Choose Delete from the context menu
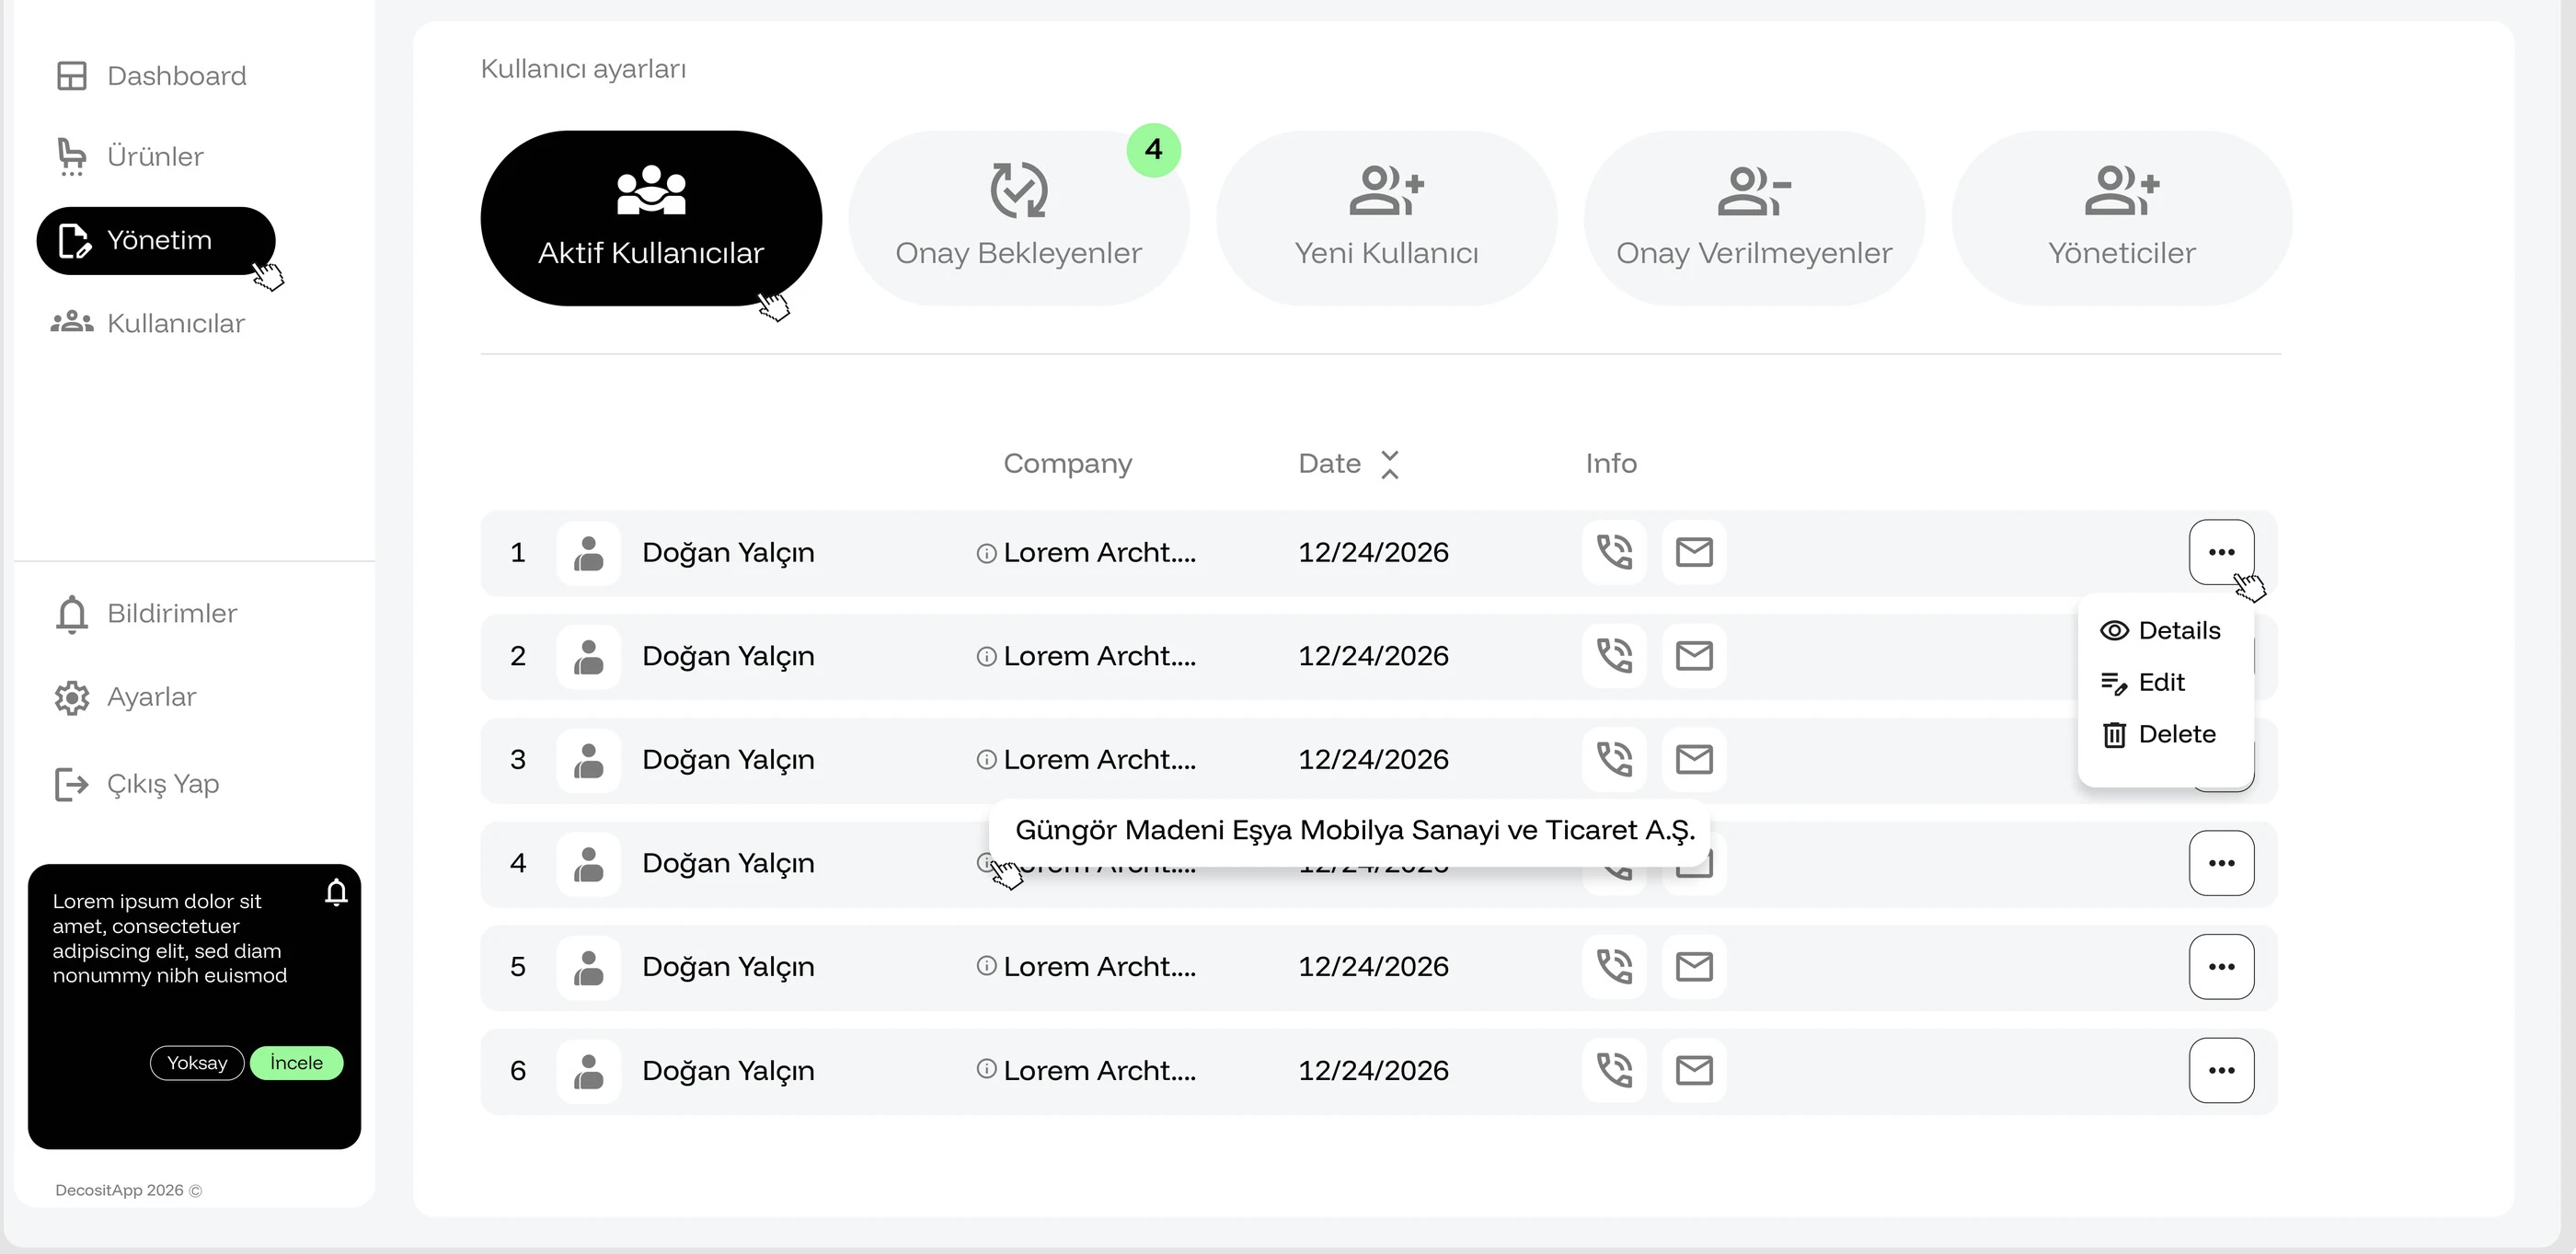The width and height of the screenshot is (2576, 1254). (x=2158, y=735)
